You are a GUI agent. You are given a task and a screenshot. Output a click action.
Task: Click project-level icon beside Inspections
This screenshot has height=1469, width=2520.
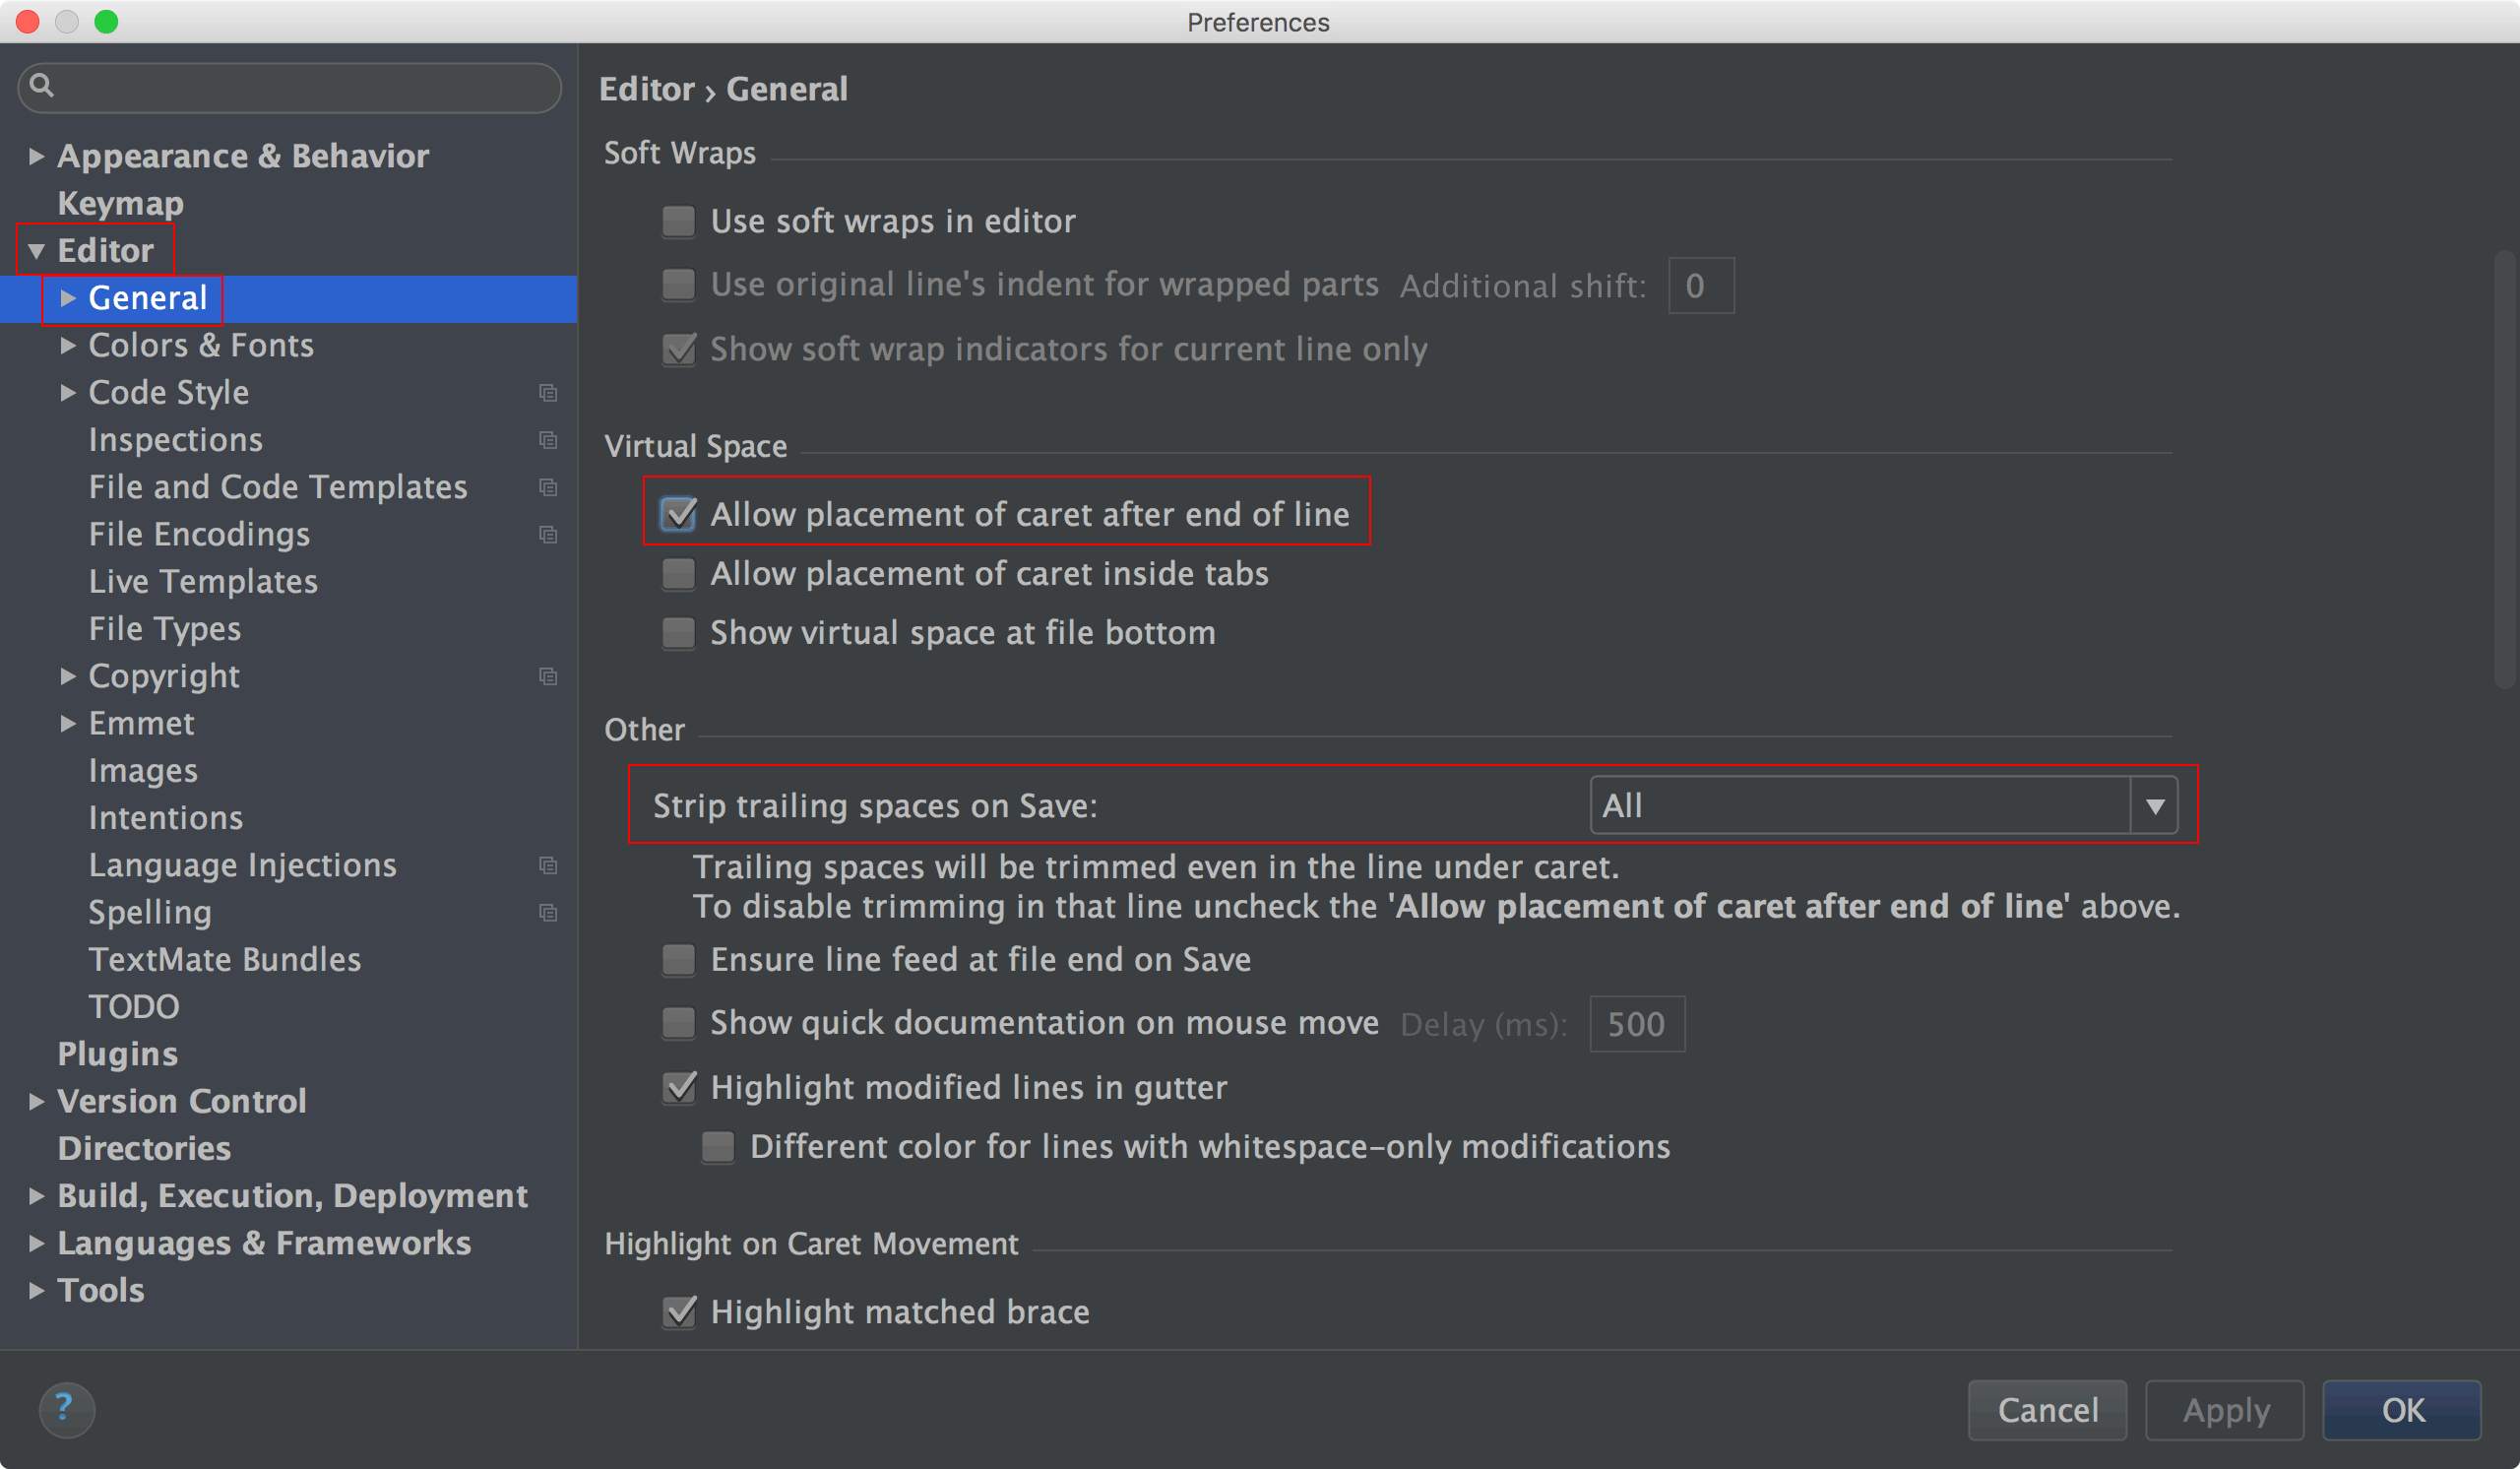(x=548, y=440)
